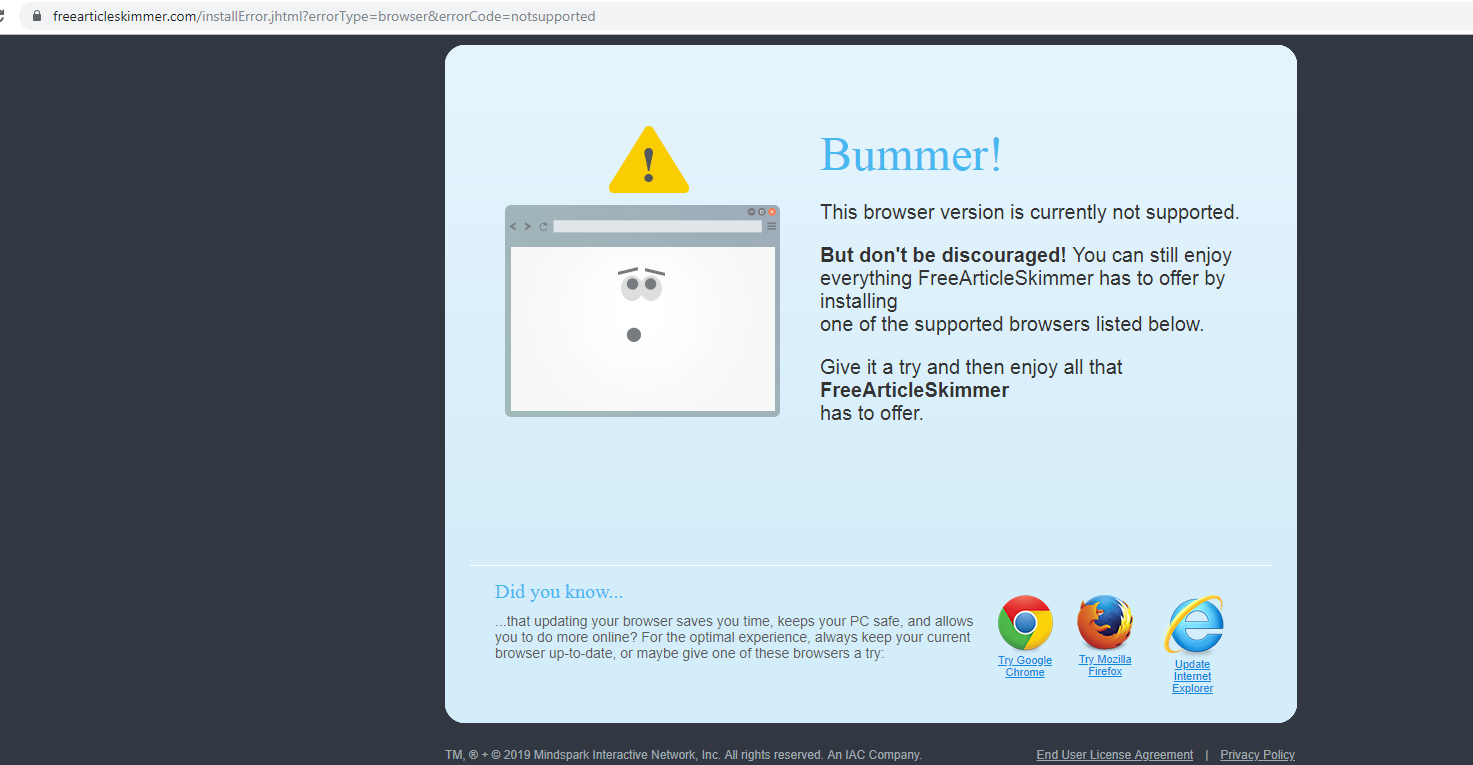Click the yellow warning triangle icon
This screenshot has height=765, width=1473.
649,160
